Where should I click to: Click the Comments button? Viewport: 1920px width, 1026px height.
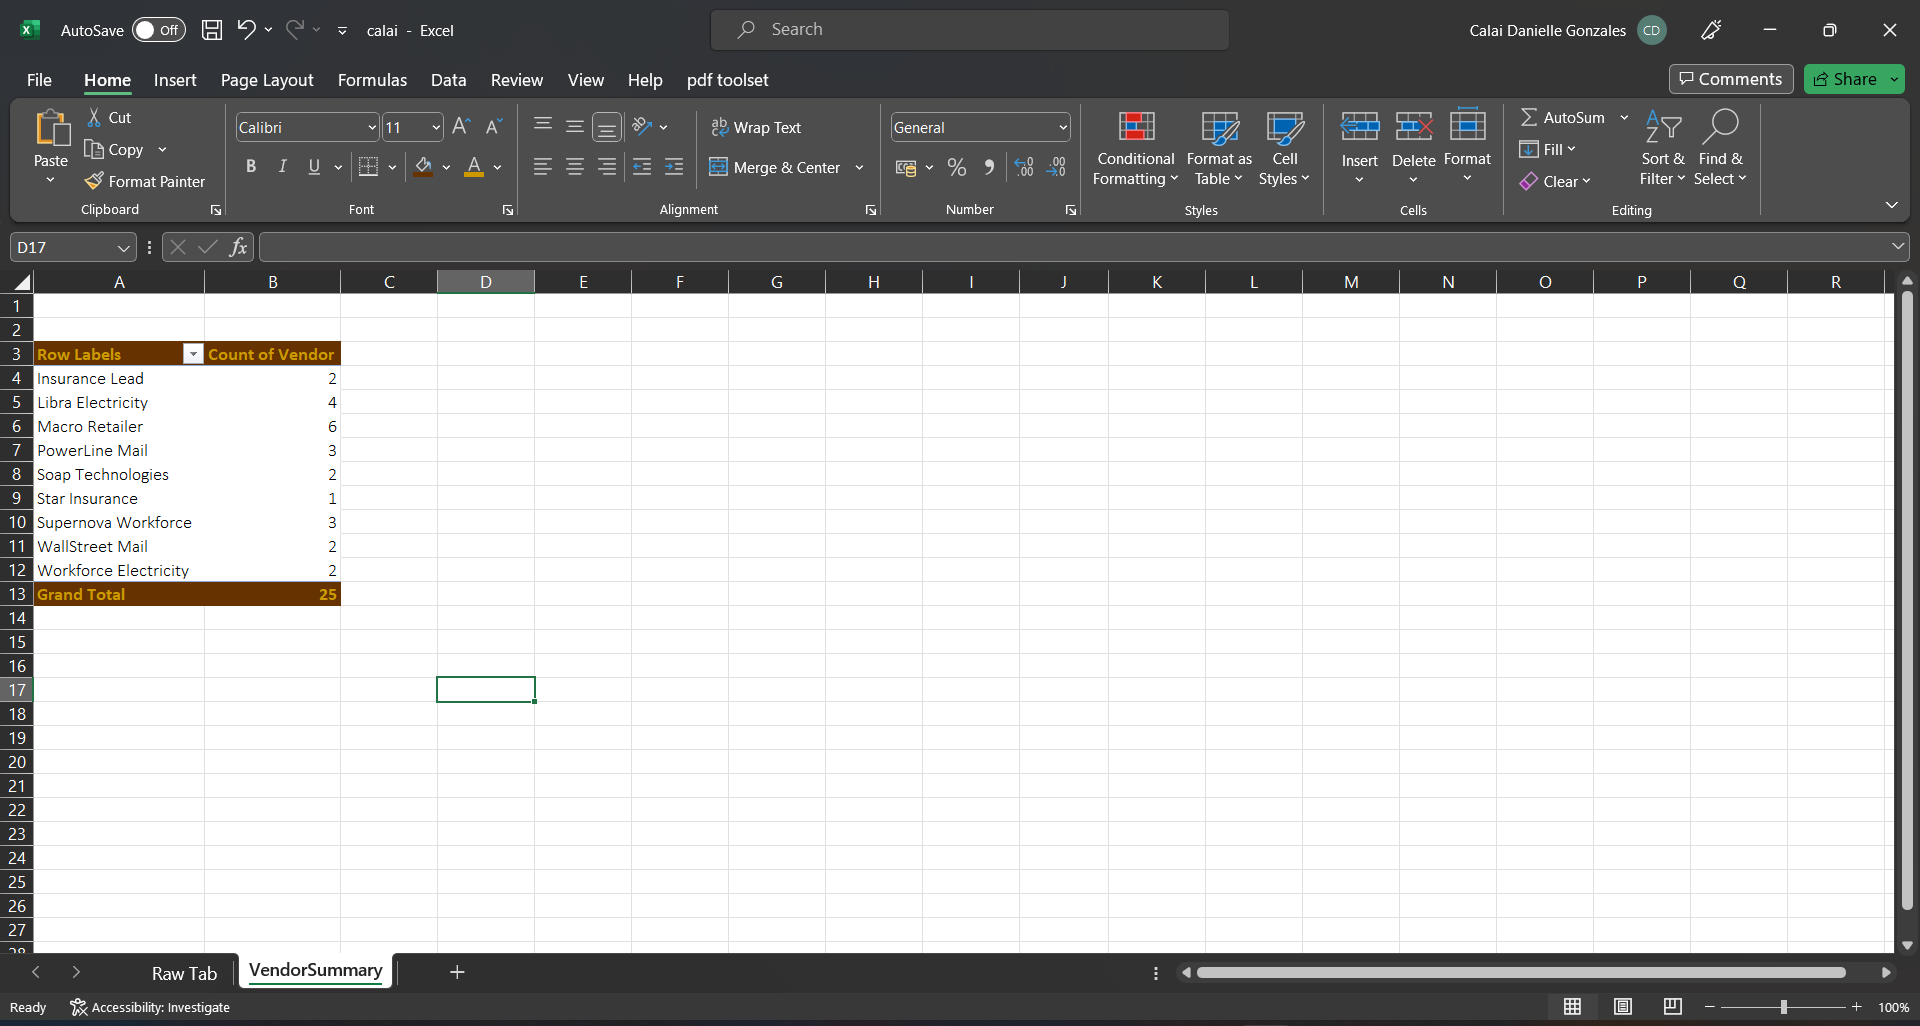[x=1730, y=79]
